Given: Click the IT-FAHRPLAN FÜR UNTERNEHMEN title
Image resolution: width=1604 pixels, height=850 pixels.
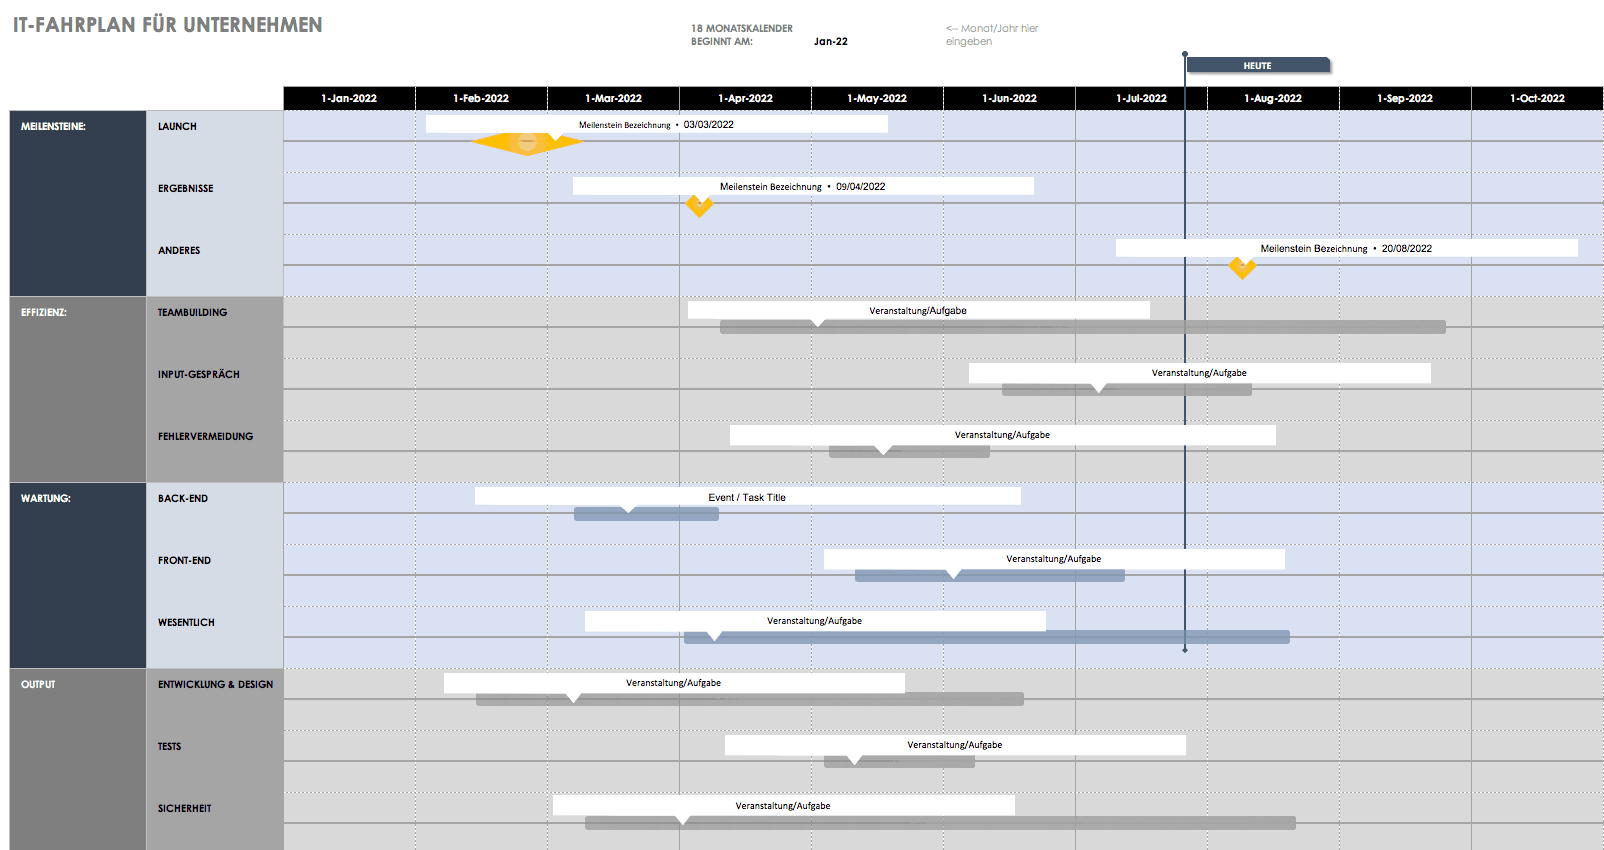Looking at the screenshot, I should [x=168, y=25].
